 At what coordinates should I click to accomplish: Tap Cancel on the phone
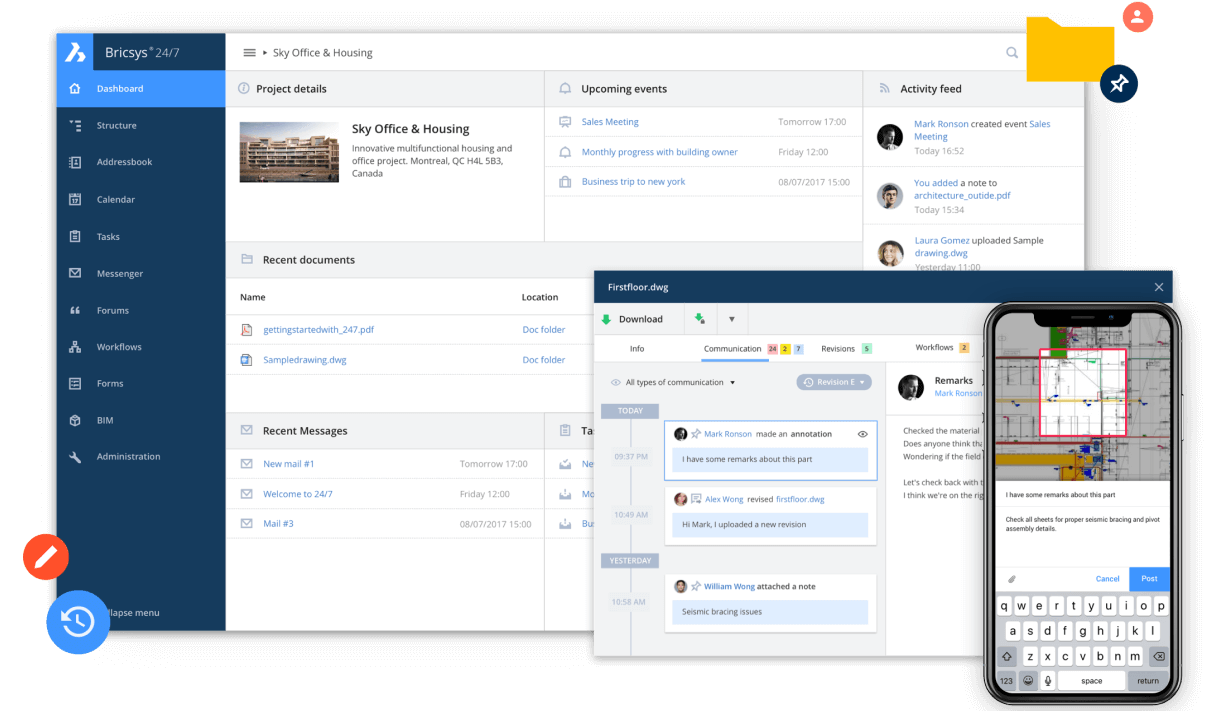(x=1107, y=579)
